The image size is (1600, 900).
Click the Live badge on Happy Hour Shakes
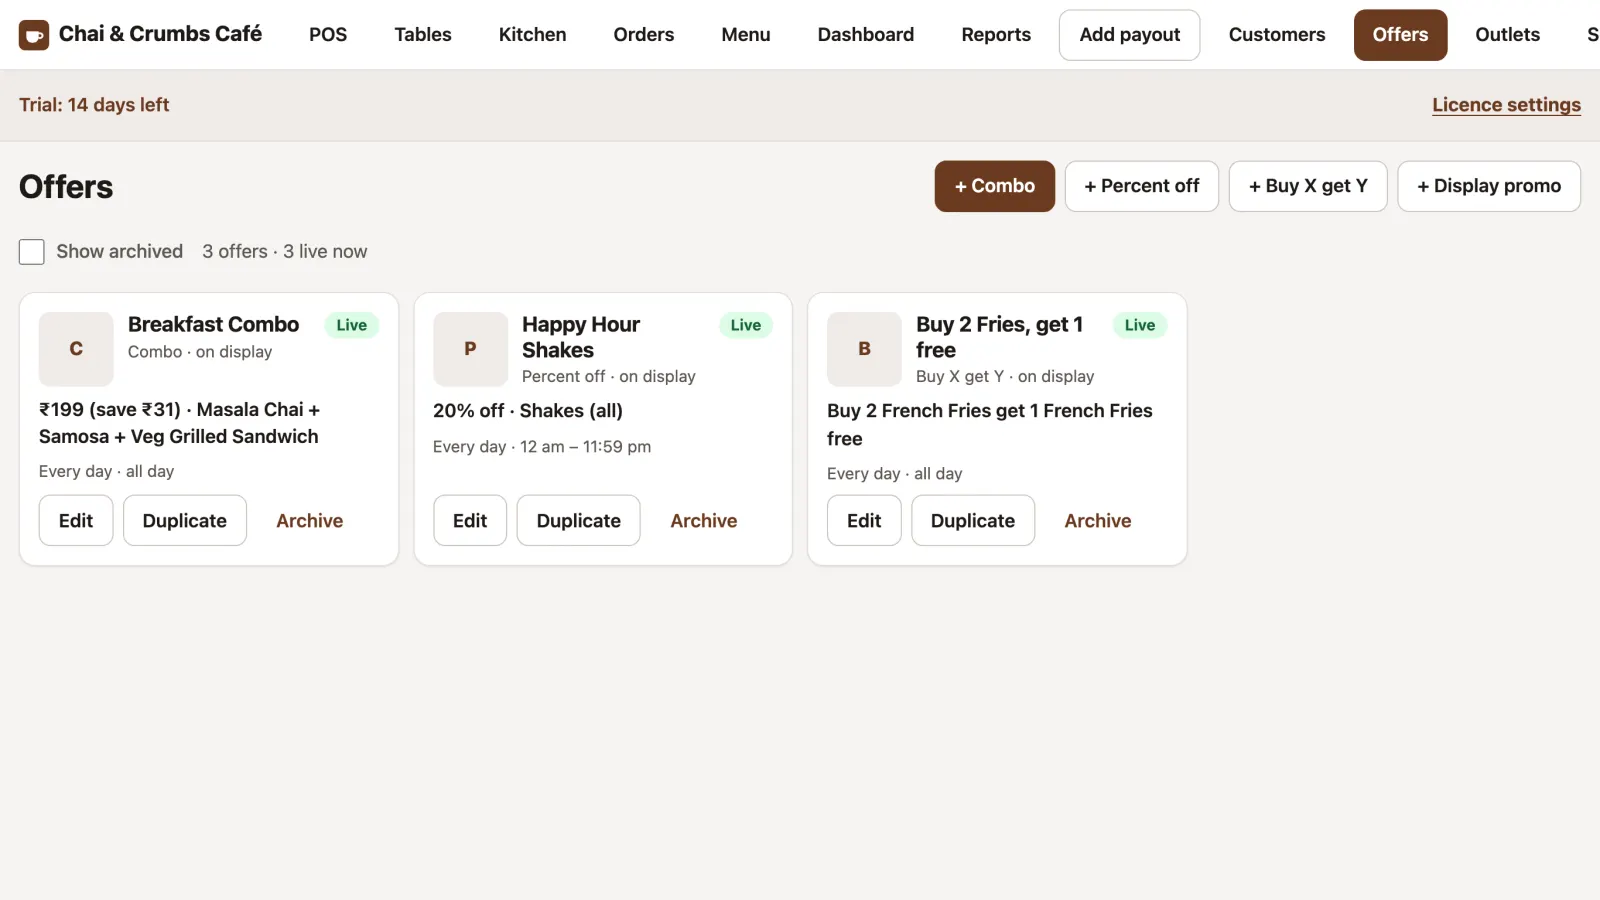point(746,325)
